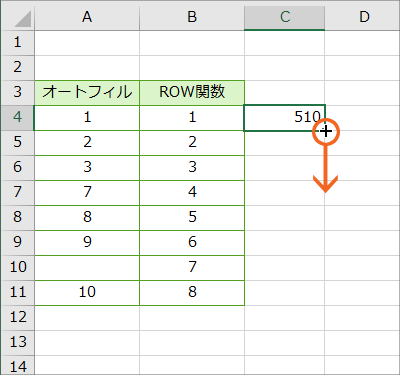400x375 pixels.
Task: Click empty cell B2
Action: click(192, 68)
